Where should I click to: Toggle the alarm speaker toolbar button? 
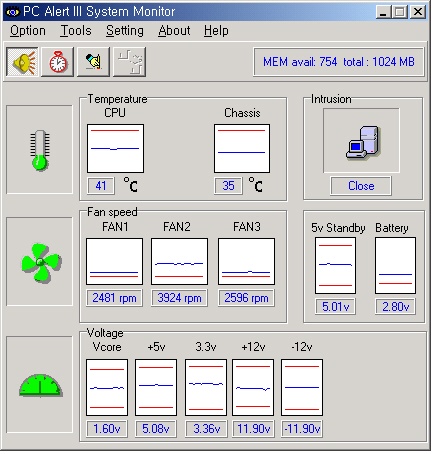click(22, 62)
